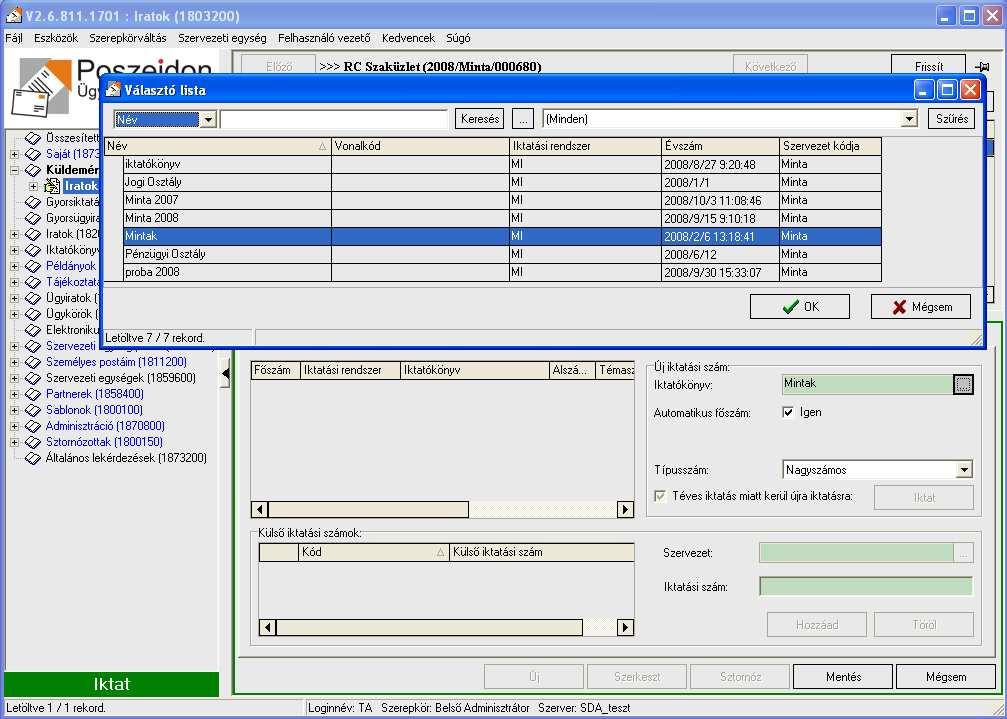Open the Súgó menu

(x=458, y=38)
